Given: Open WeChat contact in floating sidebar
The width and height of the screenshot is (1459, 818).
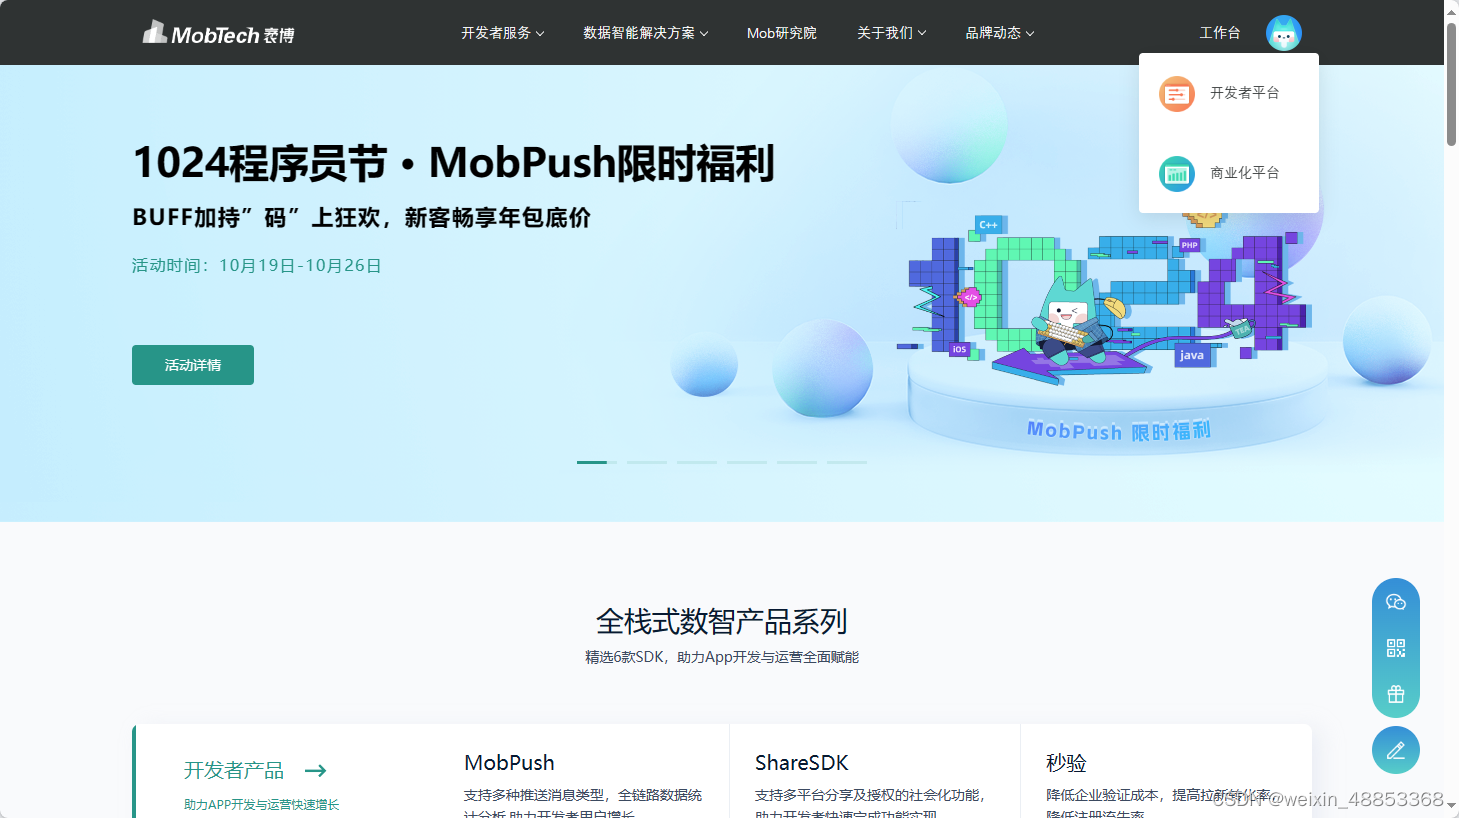Looking at the screenshot, I should [x=1396, y=602].
